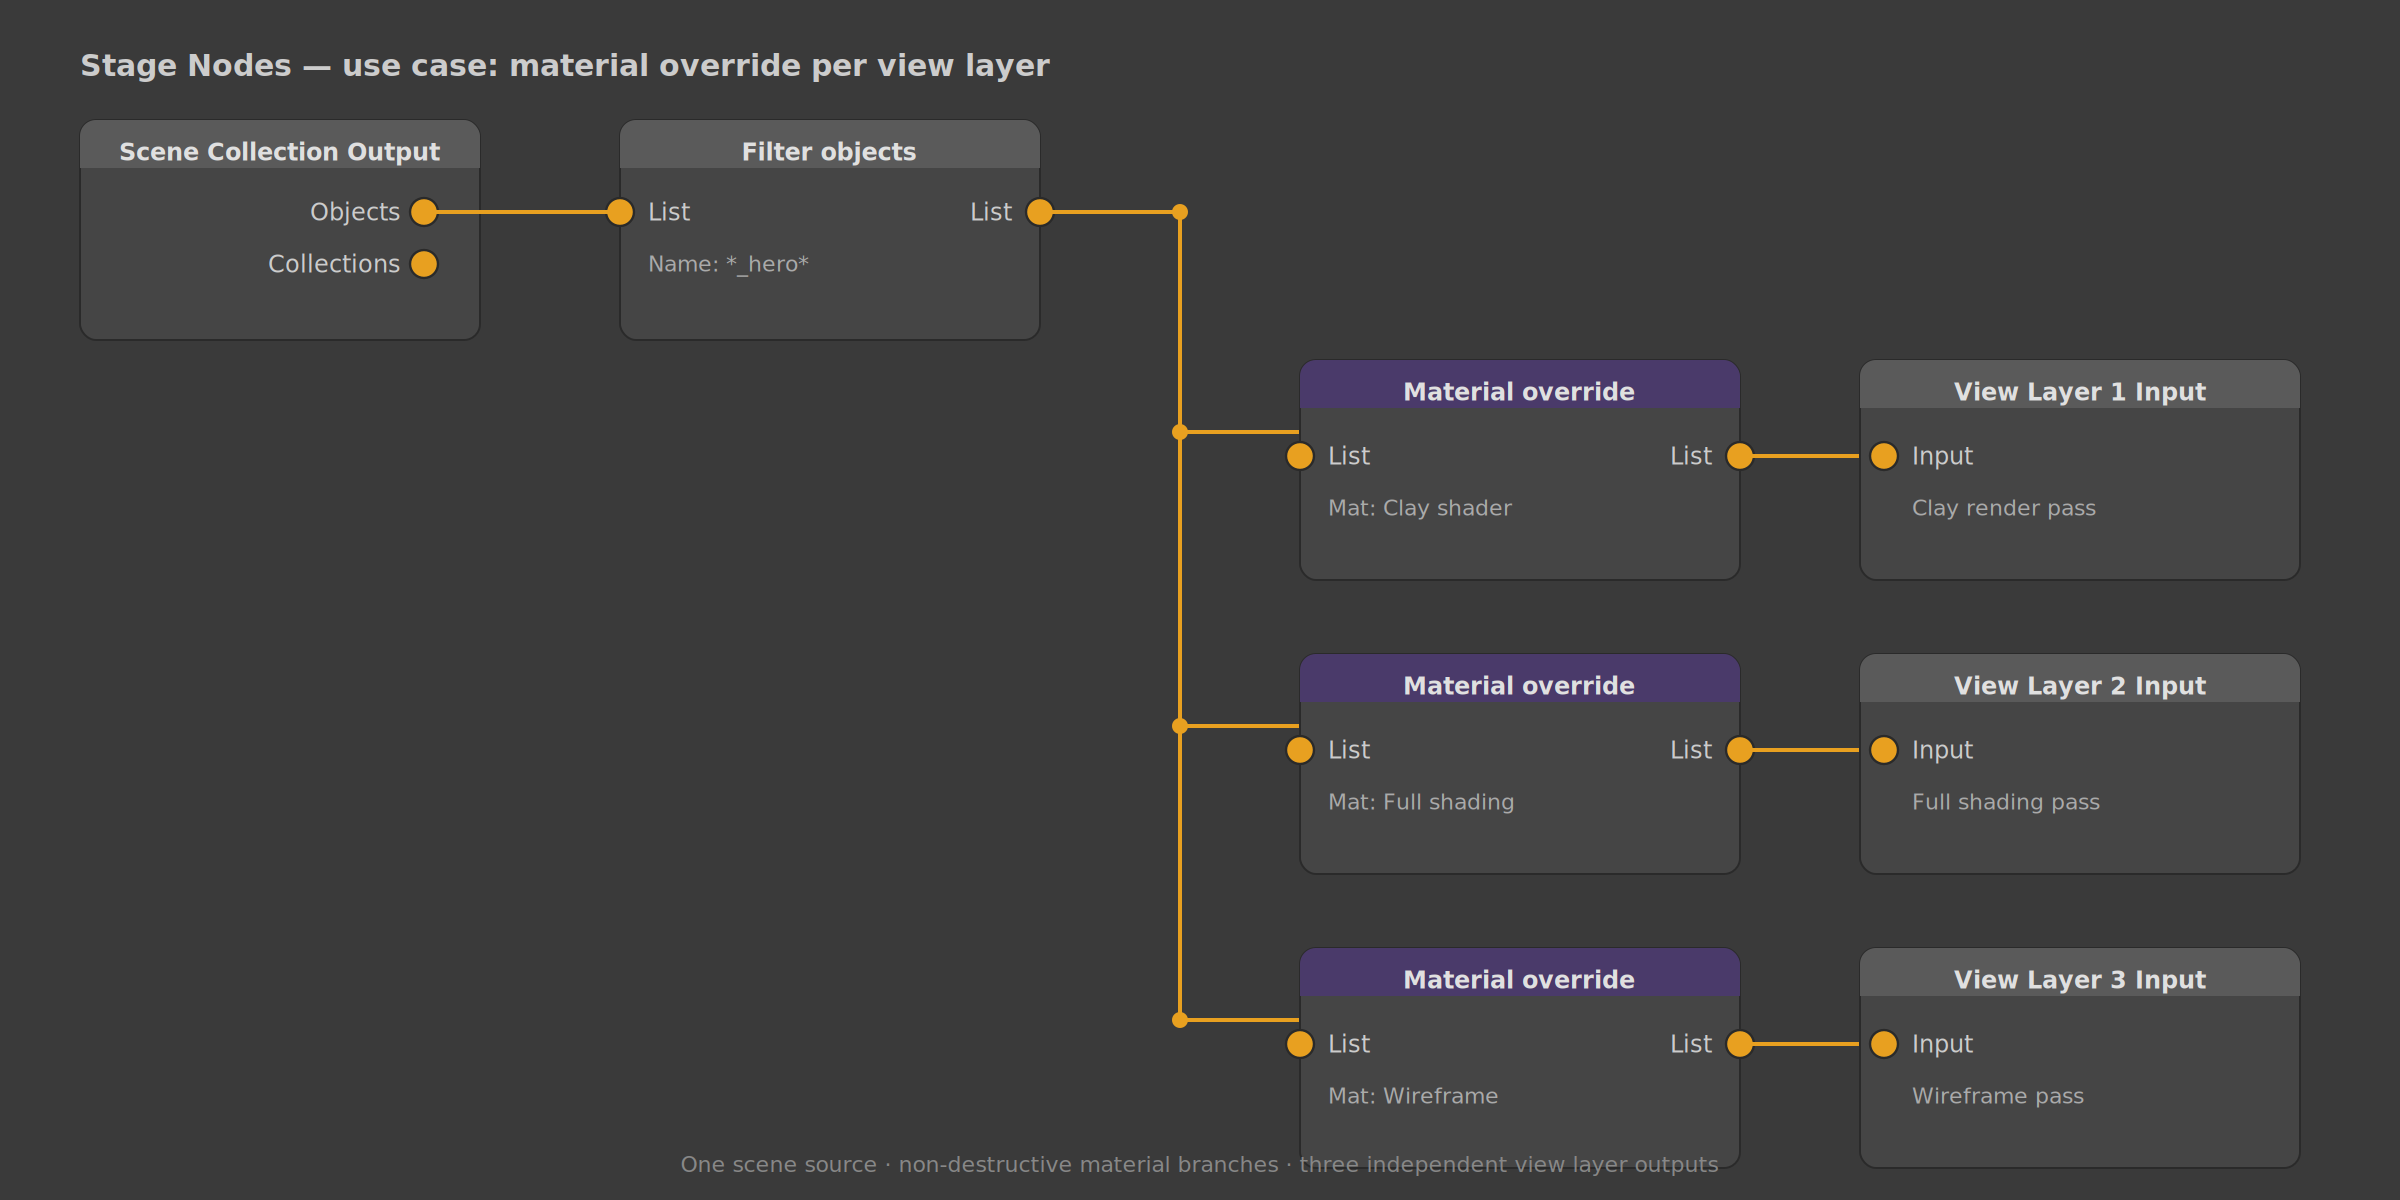The width and height of the screenshot is (2400, 1200).
Task: Click Filter objects List input socket
Action: point(620,212)
